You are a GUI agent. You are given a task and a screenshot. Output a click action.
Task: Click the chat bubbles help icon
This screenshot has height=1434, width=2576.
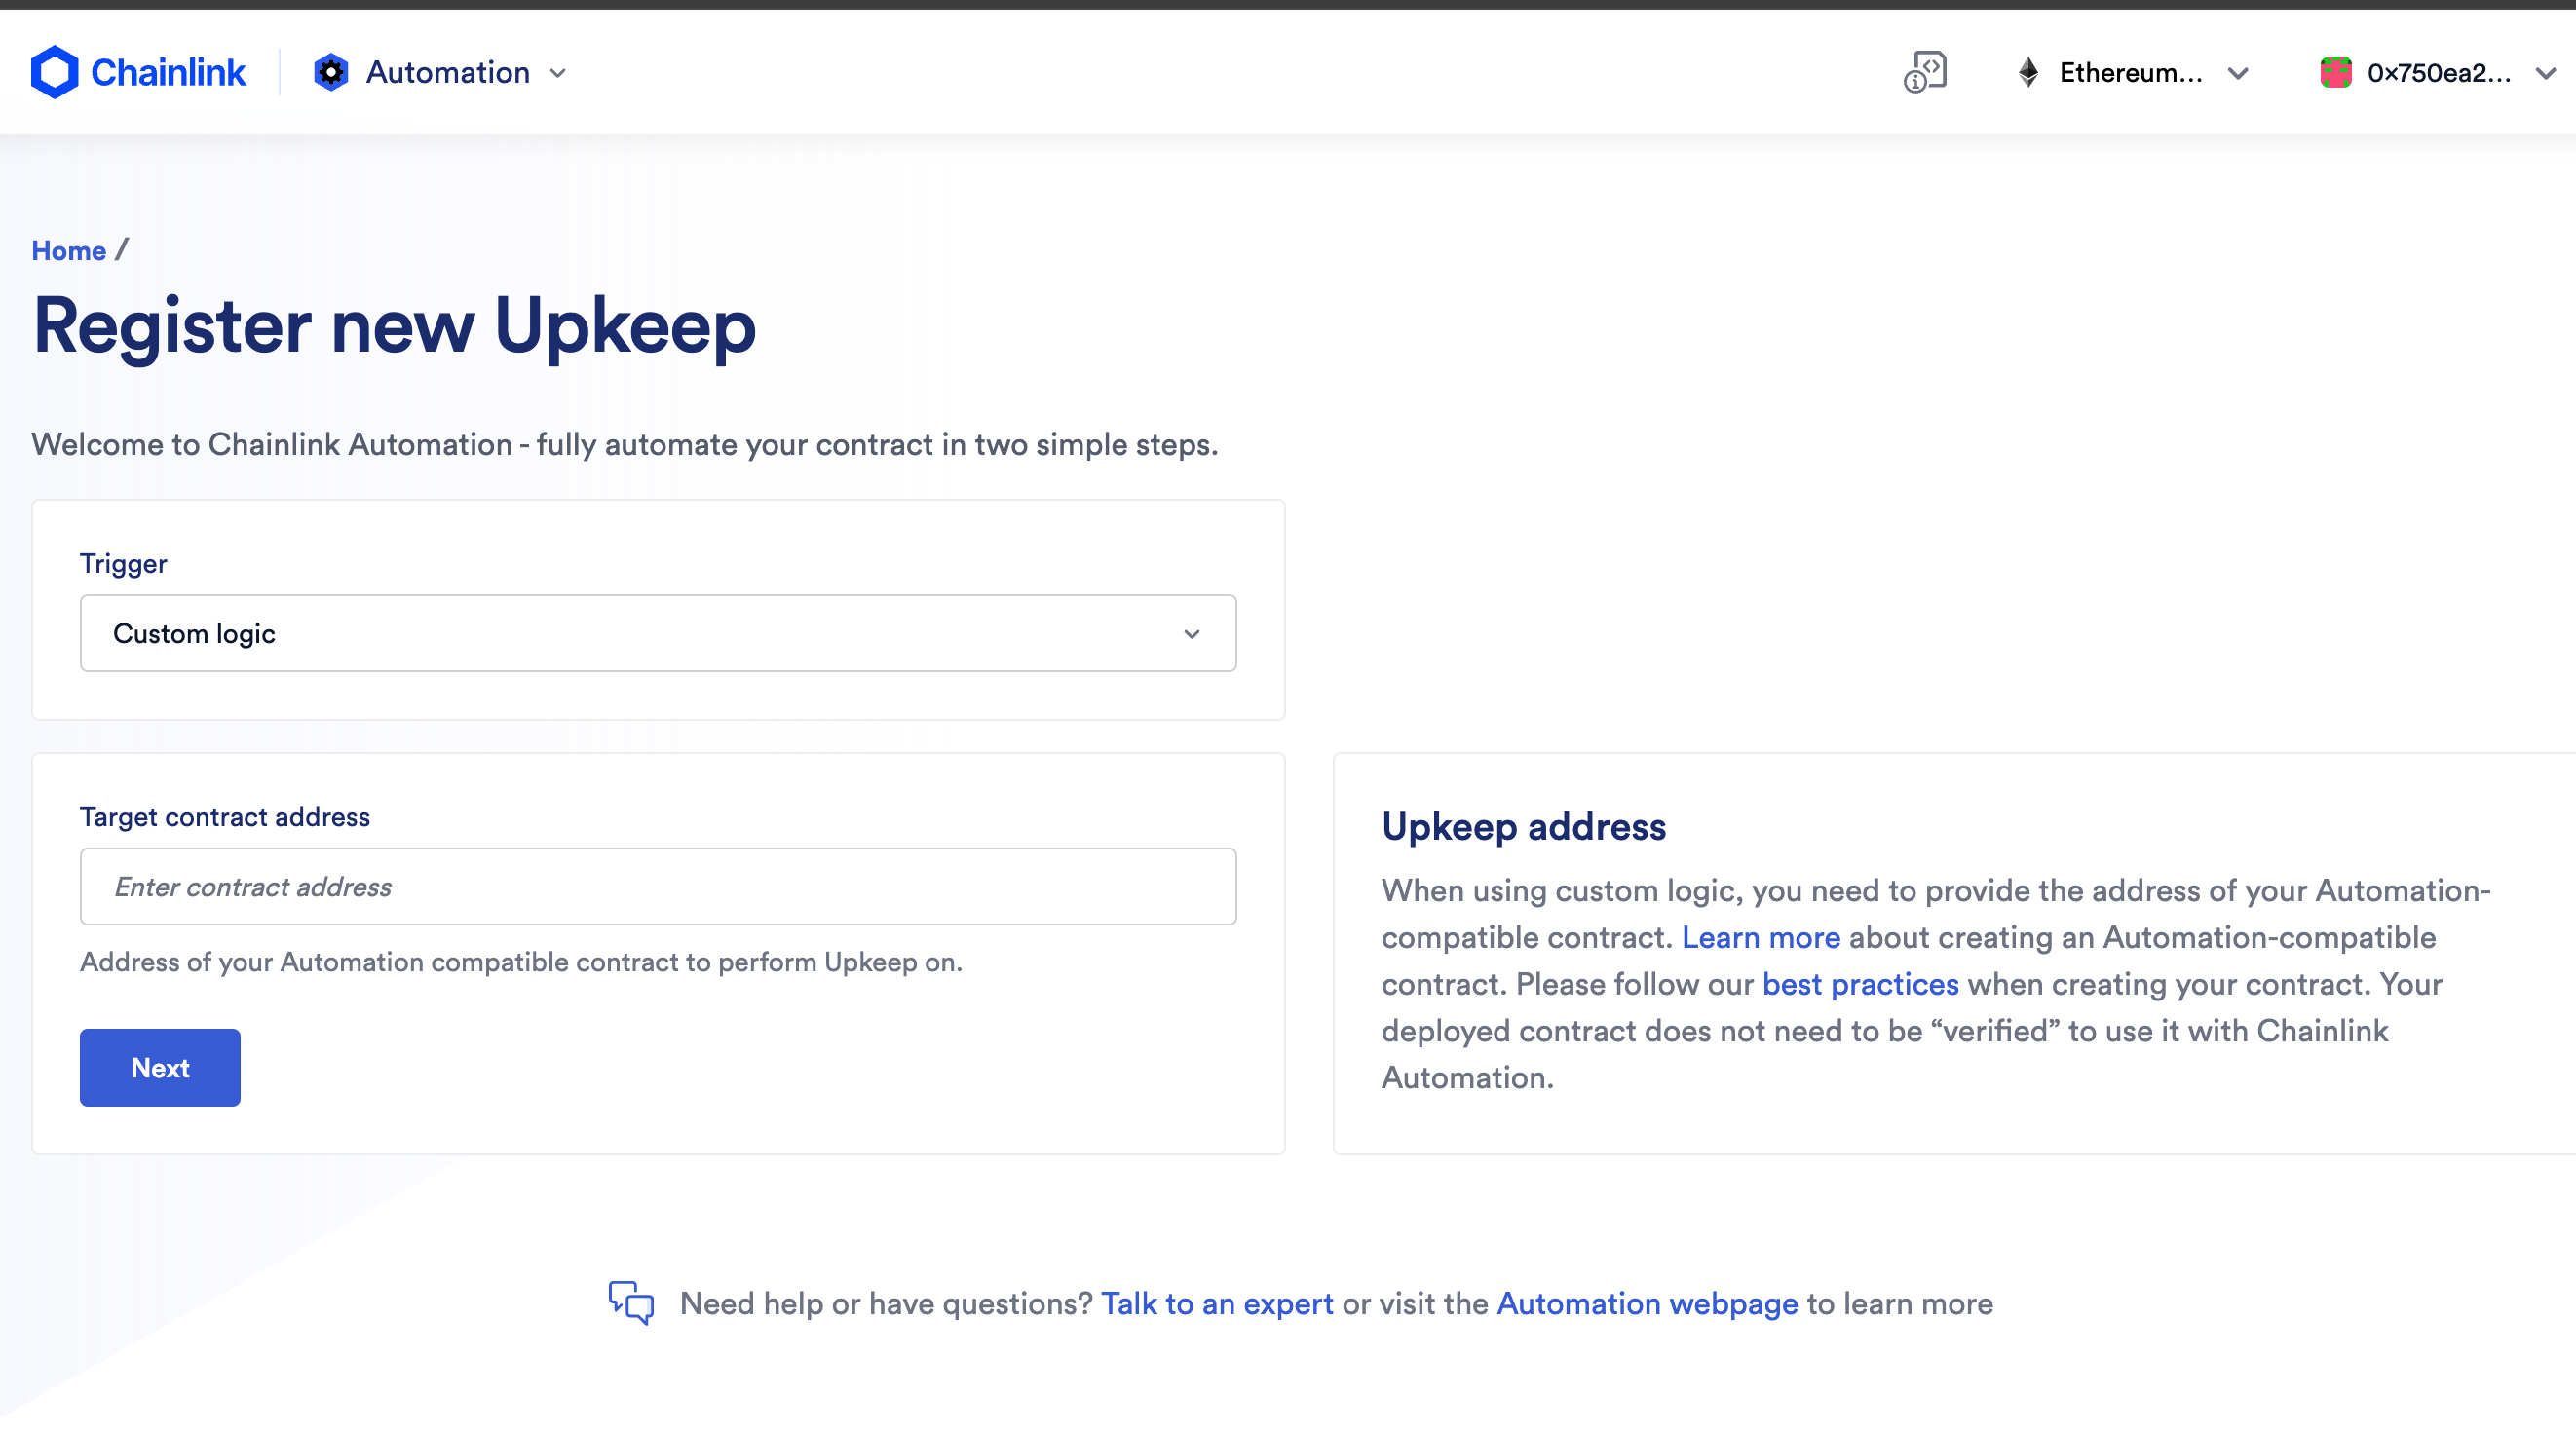click(x=631, y=1302)
